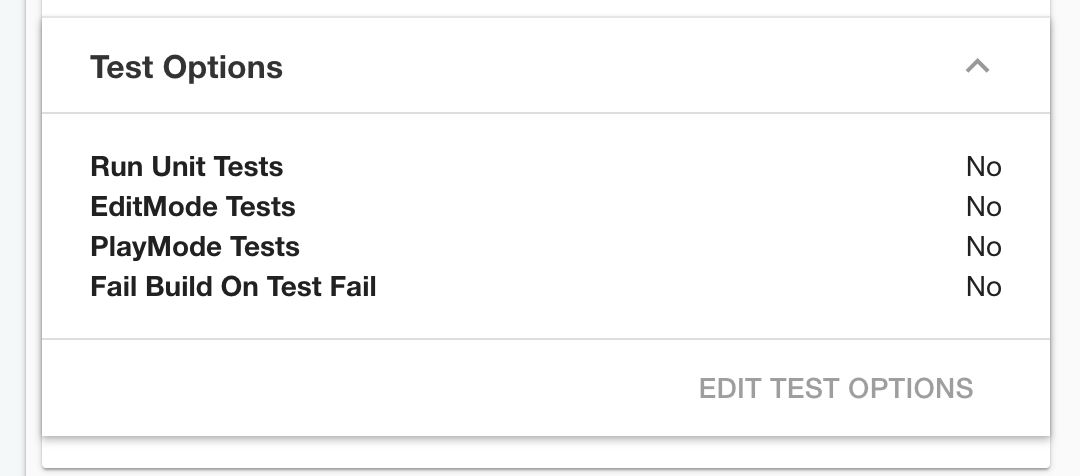
Task: Click the divider line above the Edit Test Options footer
Action: (x=546, y=338)
